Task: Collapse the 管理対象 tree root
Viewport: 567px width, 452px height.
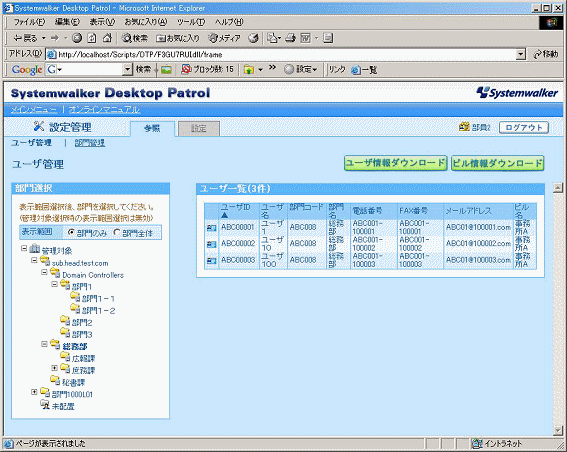Action: (x=24, y=248)
